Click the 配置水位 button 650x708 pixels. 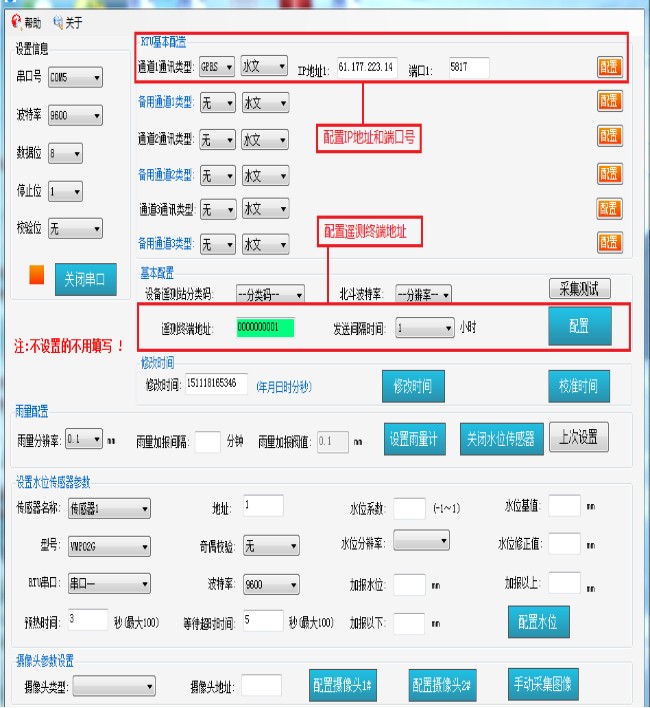click(x=539, y=622)
